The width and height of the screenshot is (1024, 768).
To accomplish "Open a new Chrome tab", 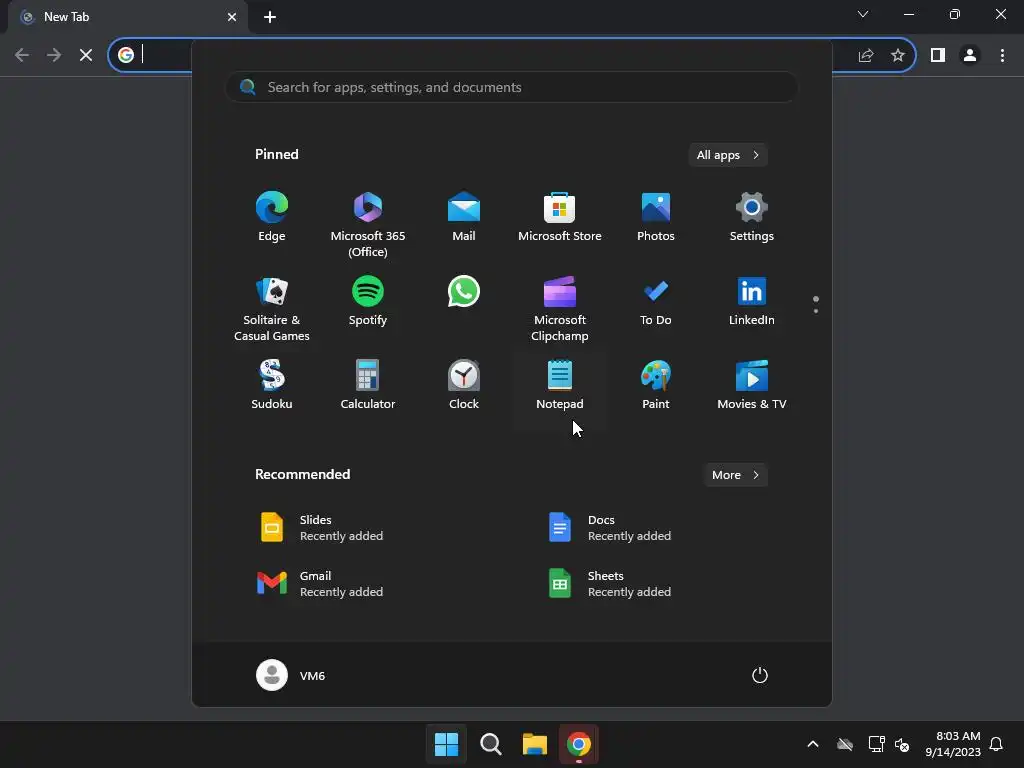I will pyautogui.click(x=270, y=17).
